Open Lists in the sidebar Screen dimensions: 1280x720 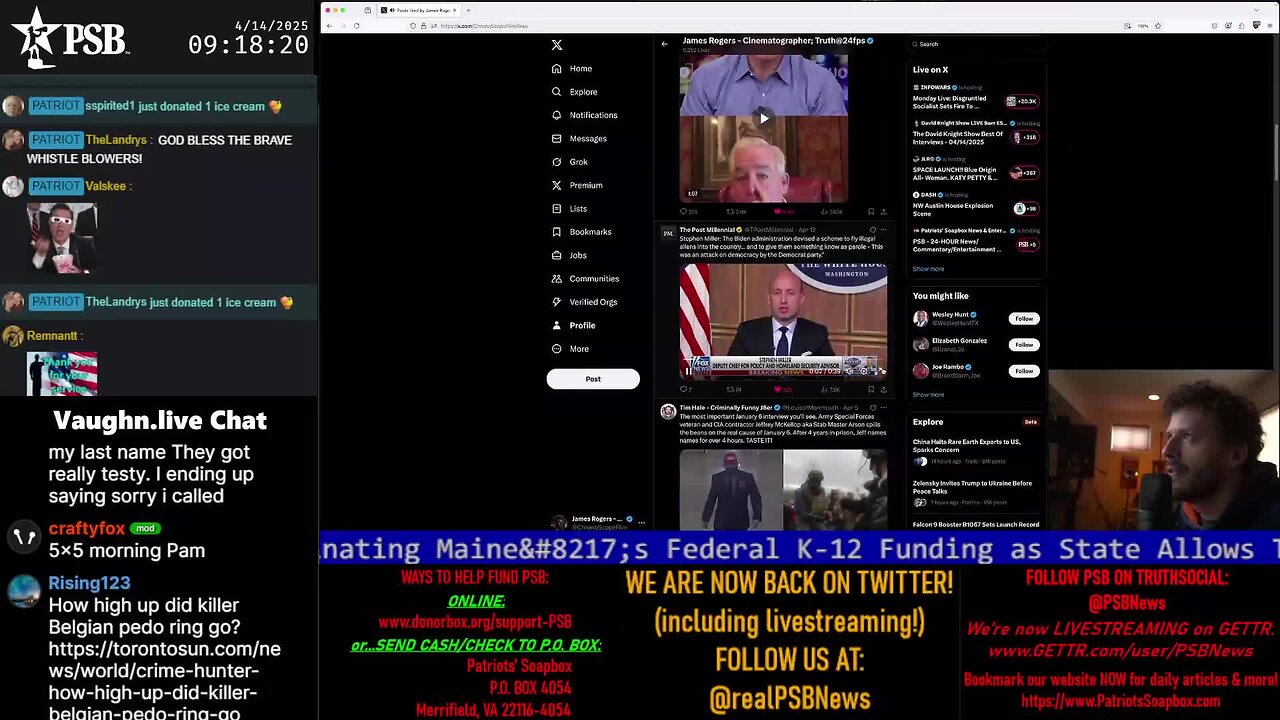569,208
